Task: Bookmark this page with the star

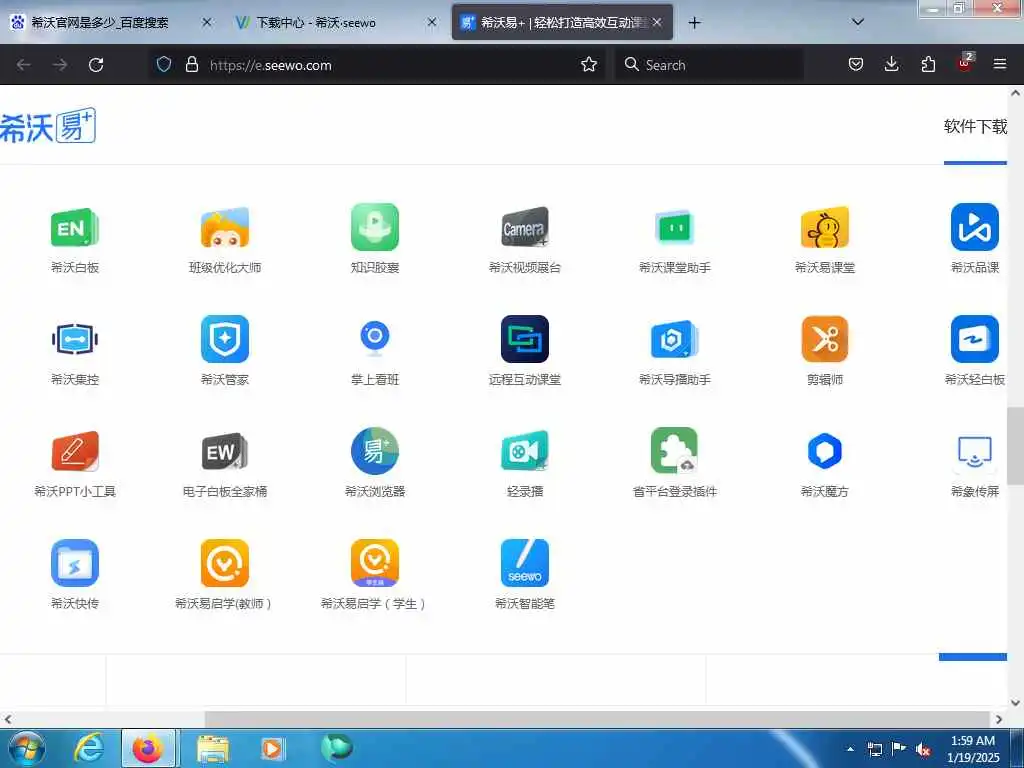Action: click(589, 64)
